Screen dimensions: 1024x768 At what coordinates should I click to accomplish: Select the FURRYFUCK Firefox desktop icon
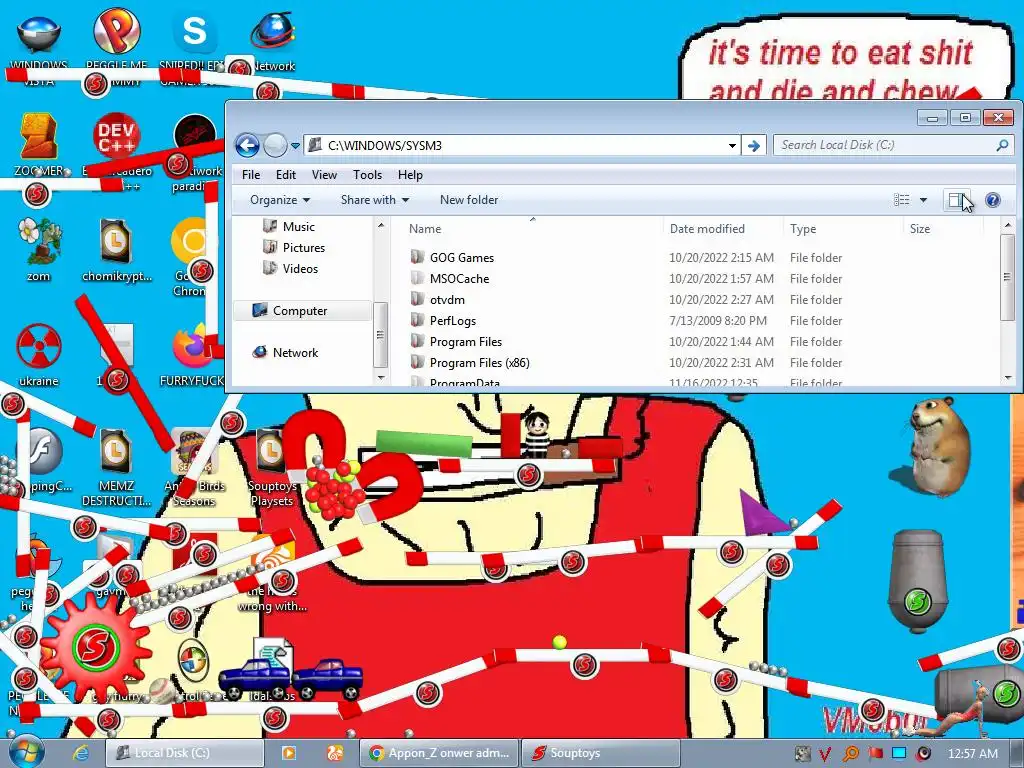pyautogui.click(x=192, y=354)
